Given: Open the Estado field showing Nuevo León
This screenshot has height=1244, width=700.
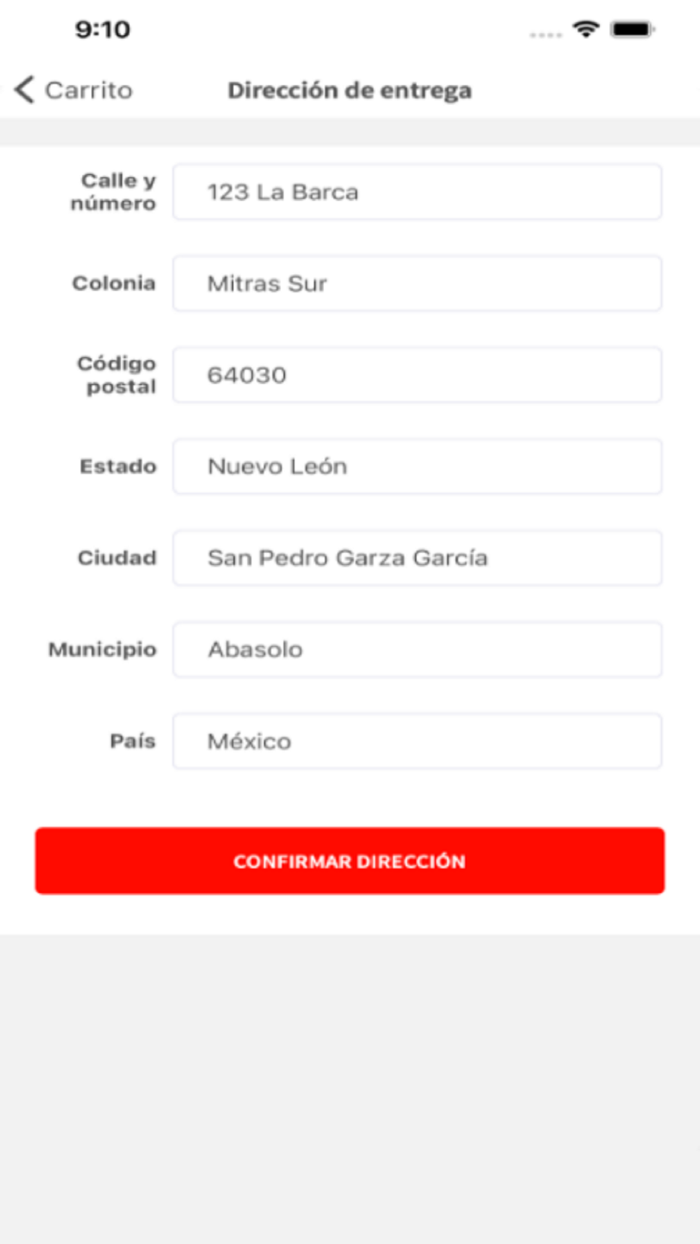Looking at the screenshot, I should (417, 466).
